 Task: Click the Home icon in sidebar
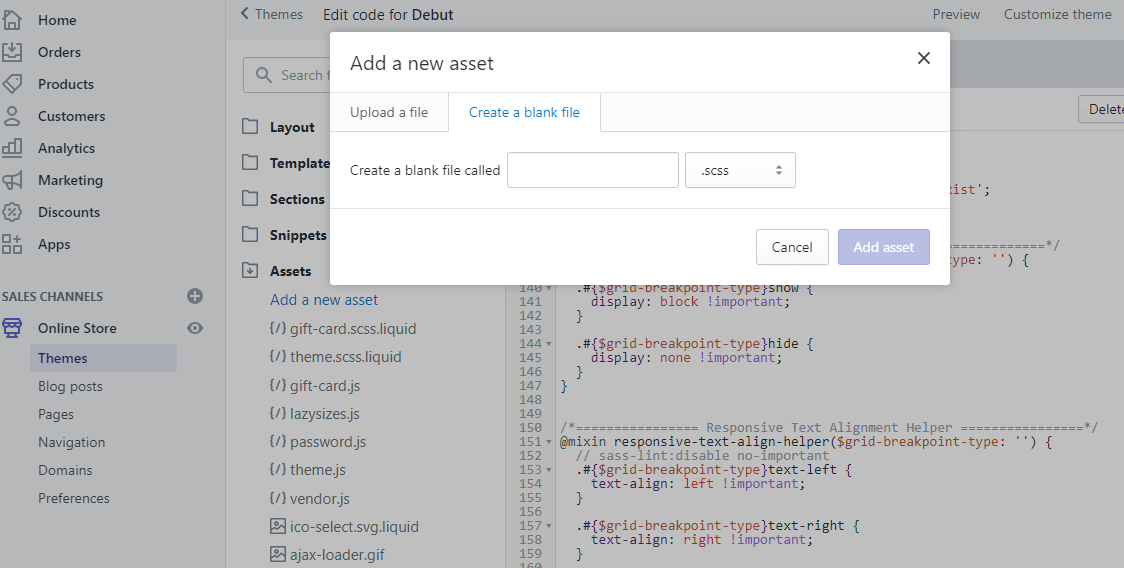11,20
